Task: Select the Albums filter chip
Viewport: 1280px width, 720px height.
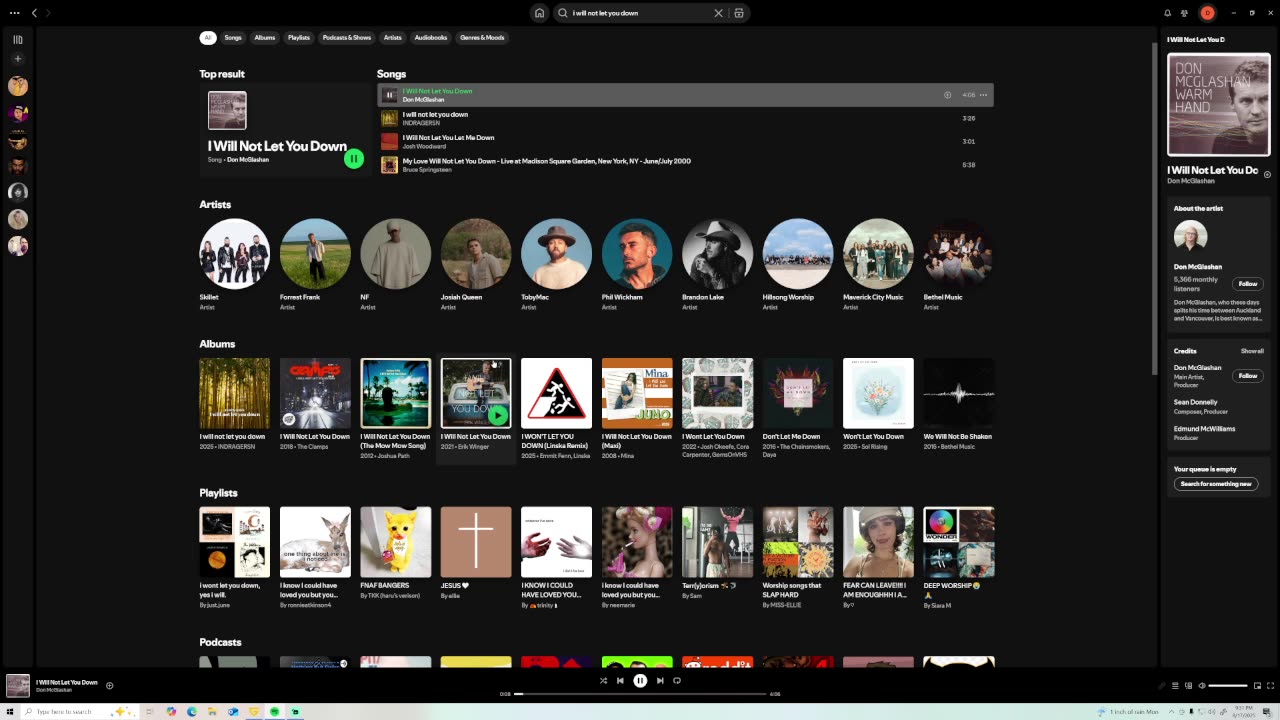Action: [x=265, y=38]
